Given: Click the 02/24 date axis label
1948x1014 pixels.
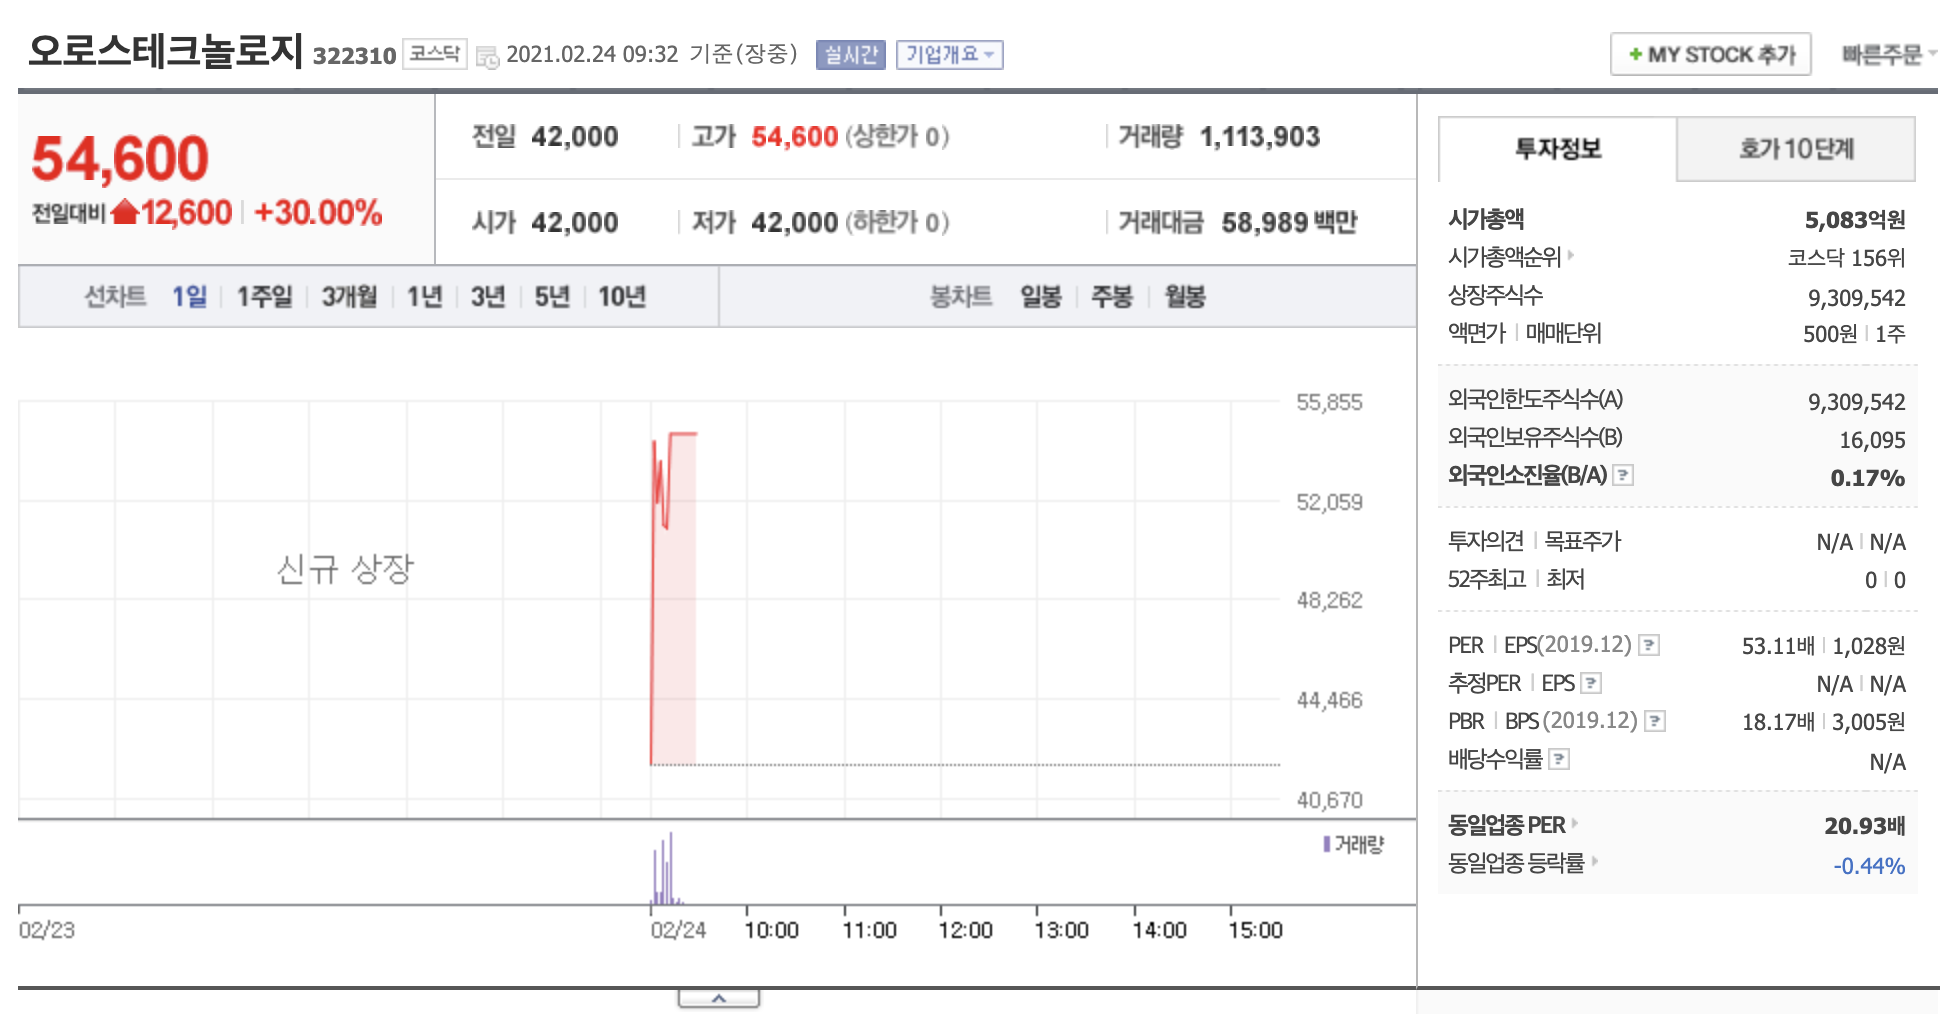Looking at the screenshot, I should 678,930.
